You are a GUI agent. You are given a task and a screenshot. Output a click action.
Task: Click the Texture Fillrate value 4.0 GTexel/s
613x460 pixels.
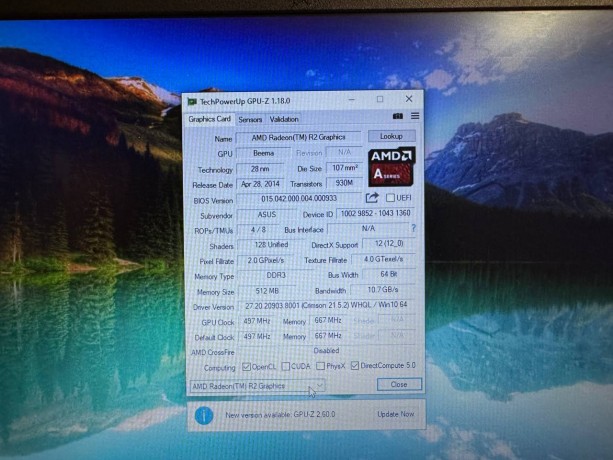point(384,259)
